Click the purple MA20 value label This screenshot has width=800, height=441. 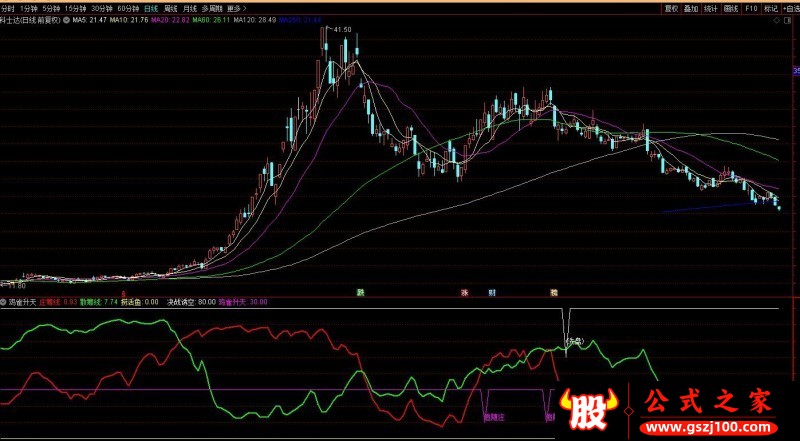171,20
